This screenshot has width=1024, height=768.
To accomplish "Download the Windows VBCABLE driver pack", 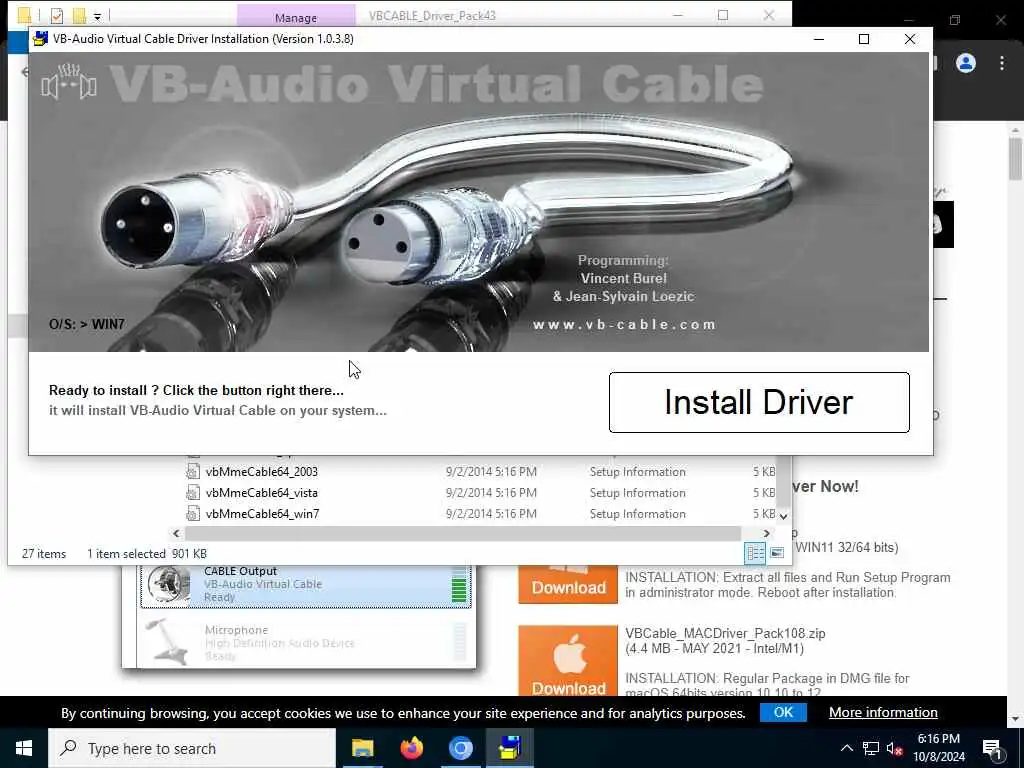I will [568, 584].
